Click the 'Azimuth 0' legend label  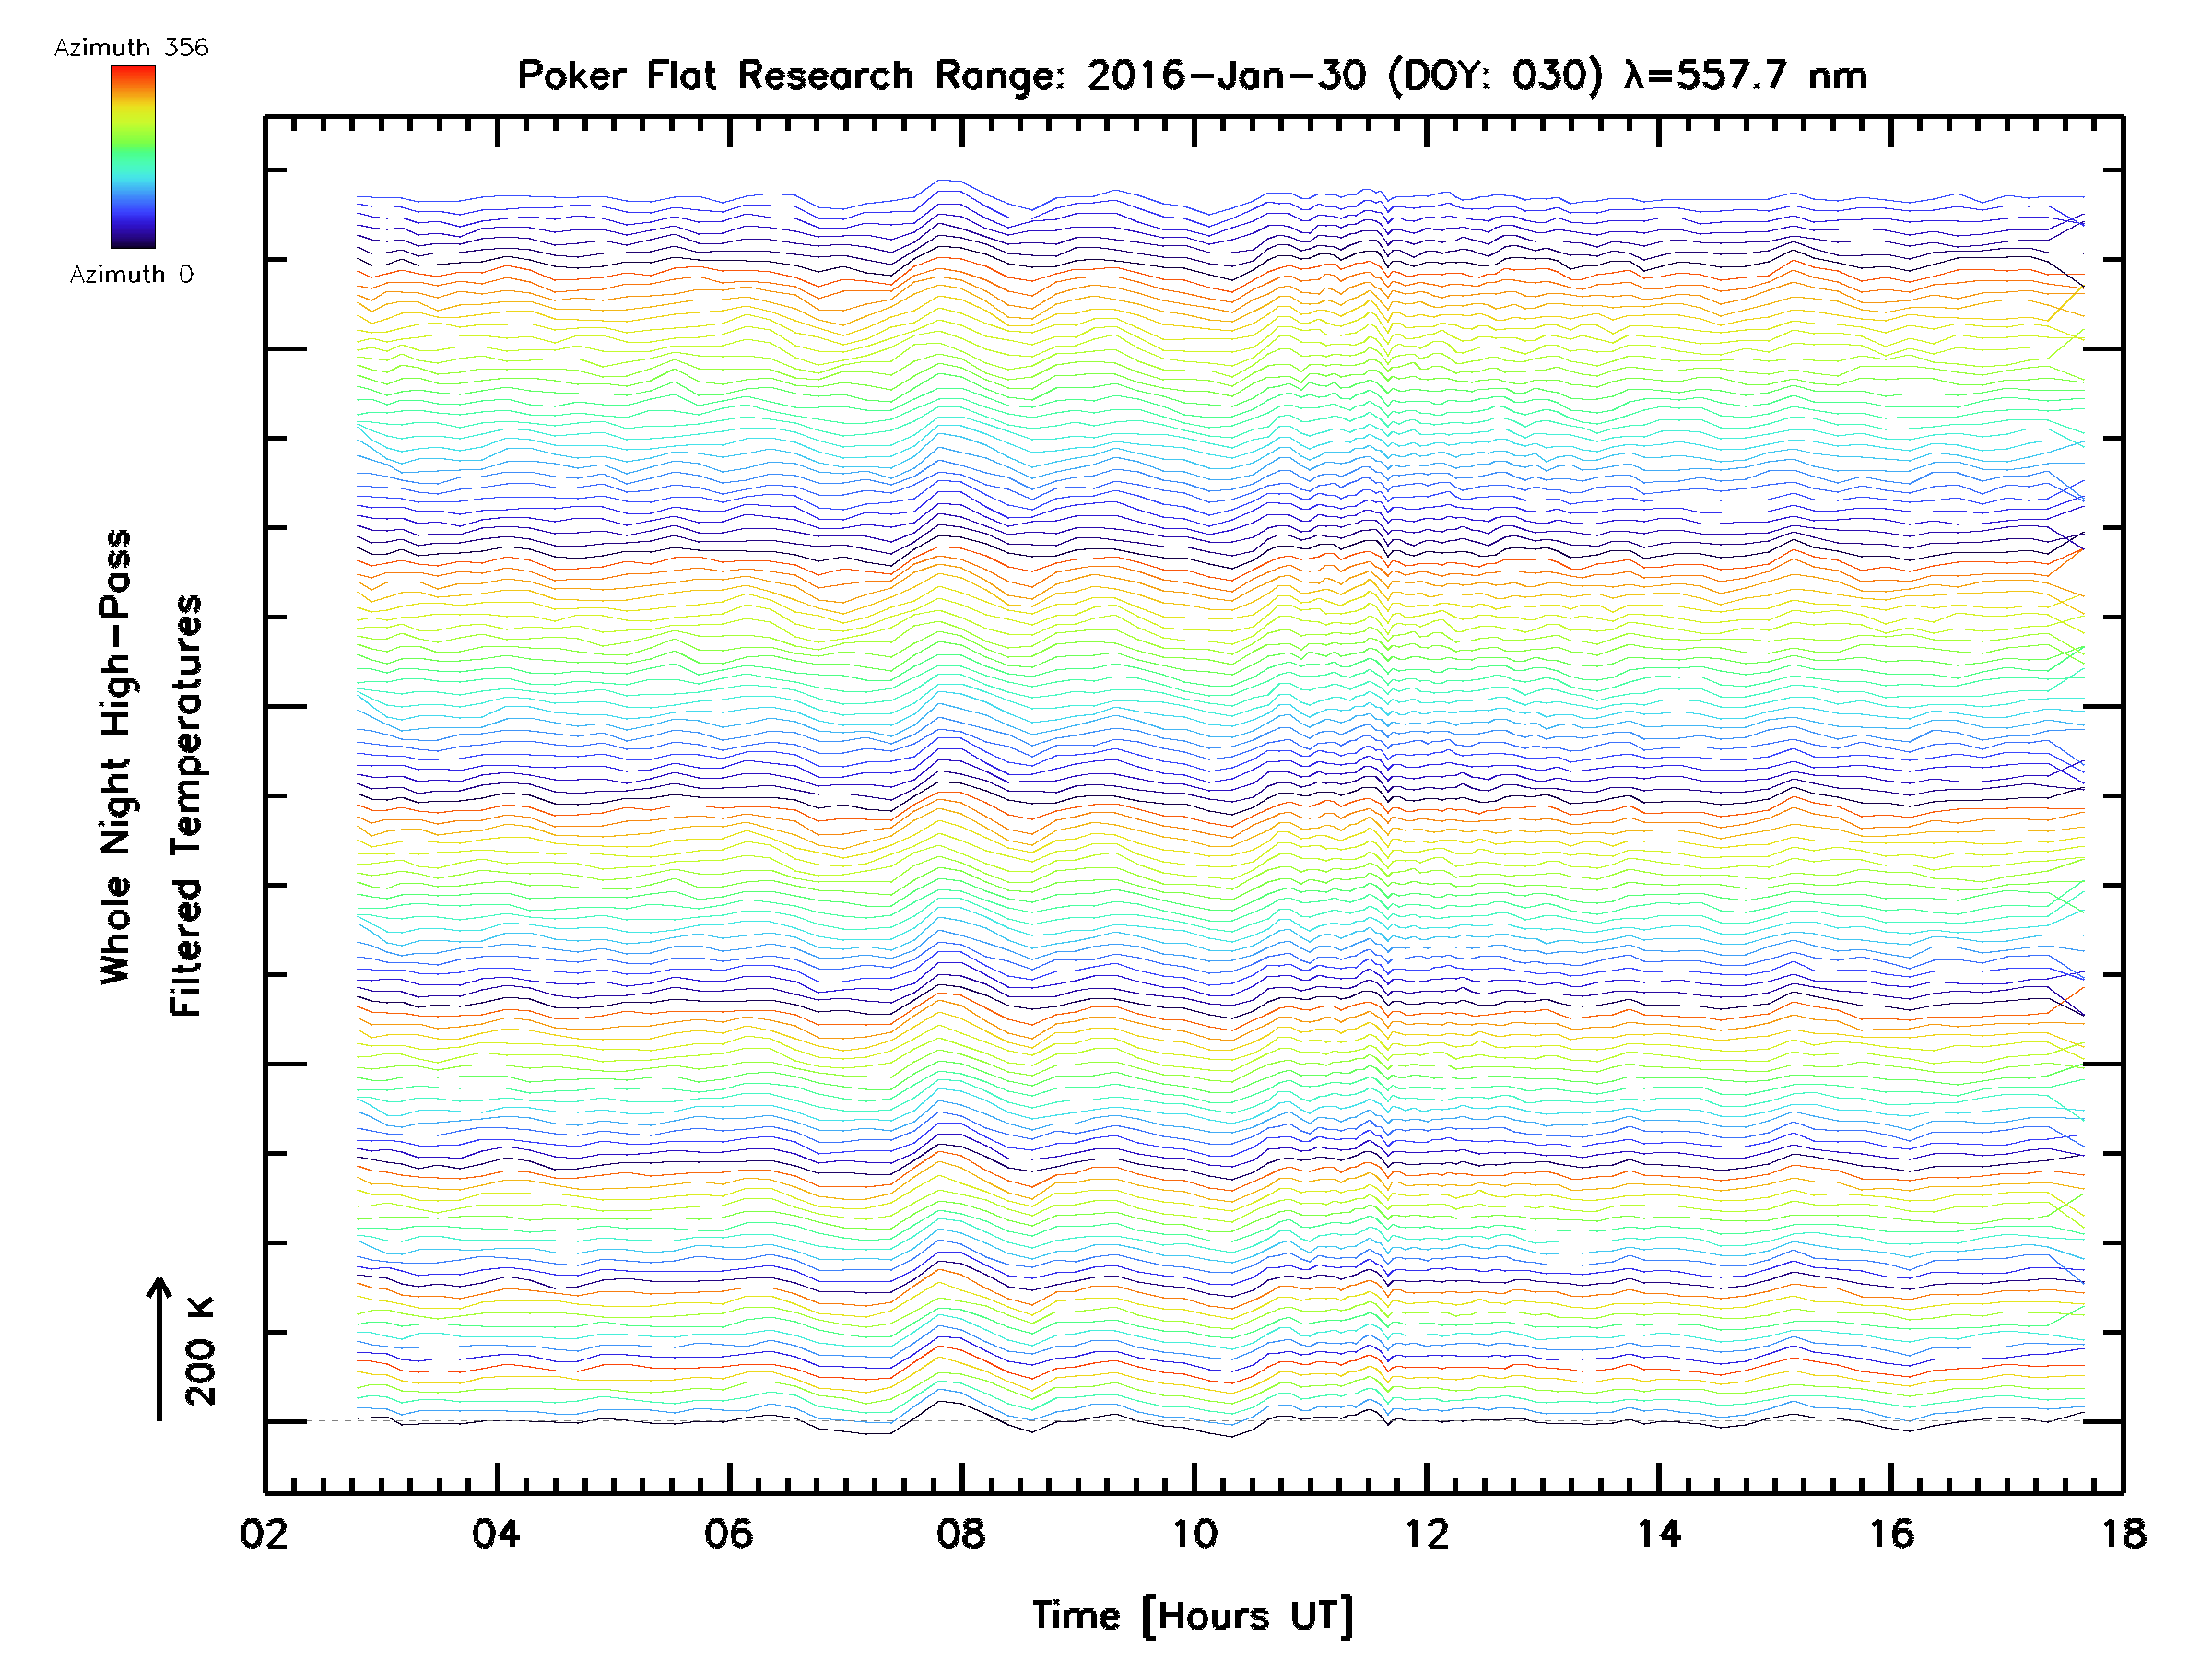click(131, 274)
